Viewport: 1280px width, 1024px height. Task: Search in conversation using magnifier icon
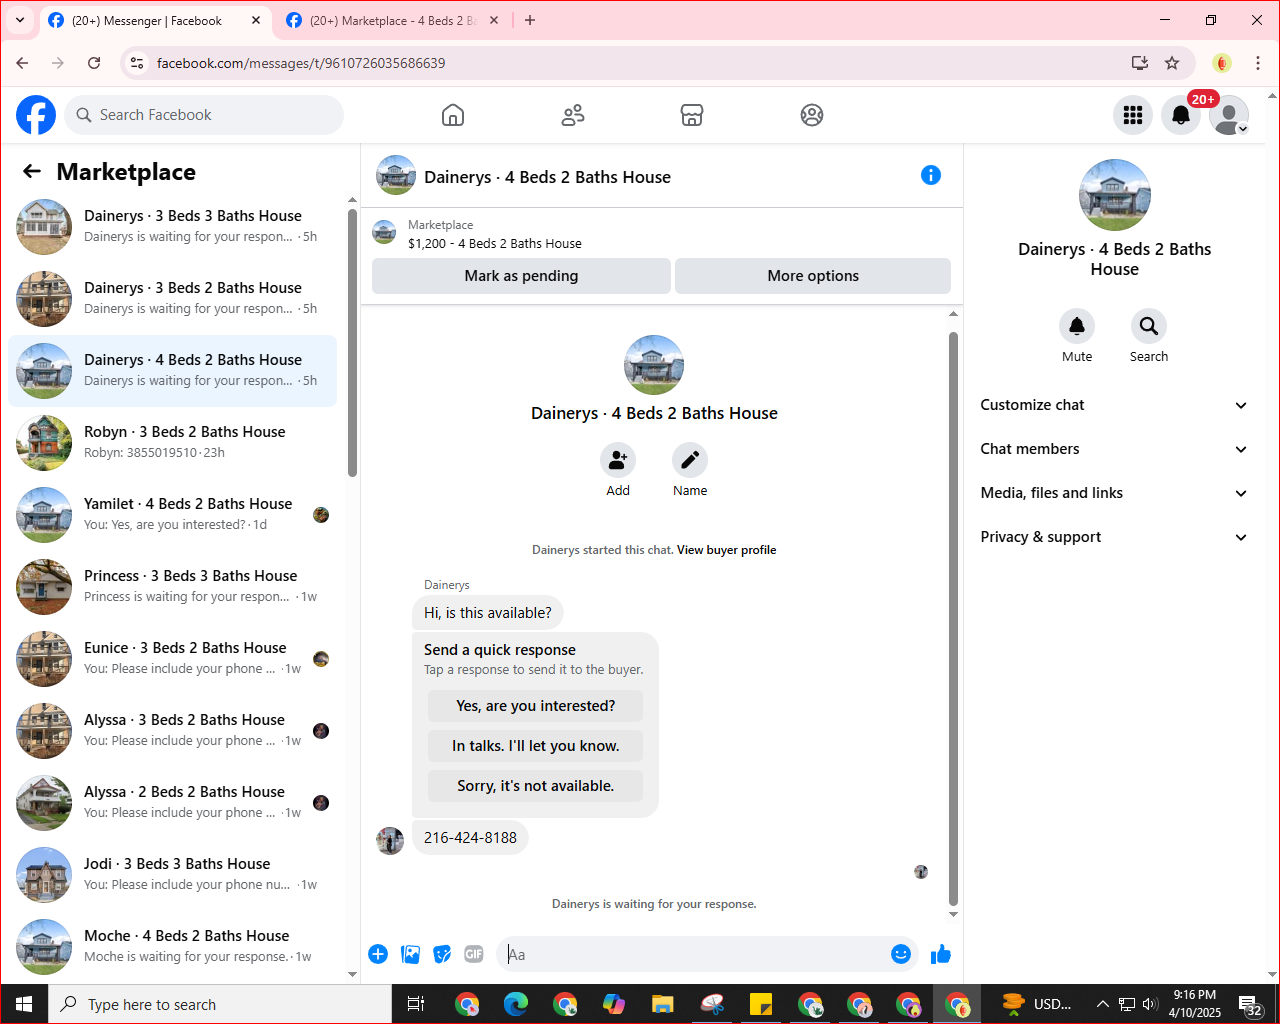[1149, 326]
